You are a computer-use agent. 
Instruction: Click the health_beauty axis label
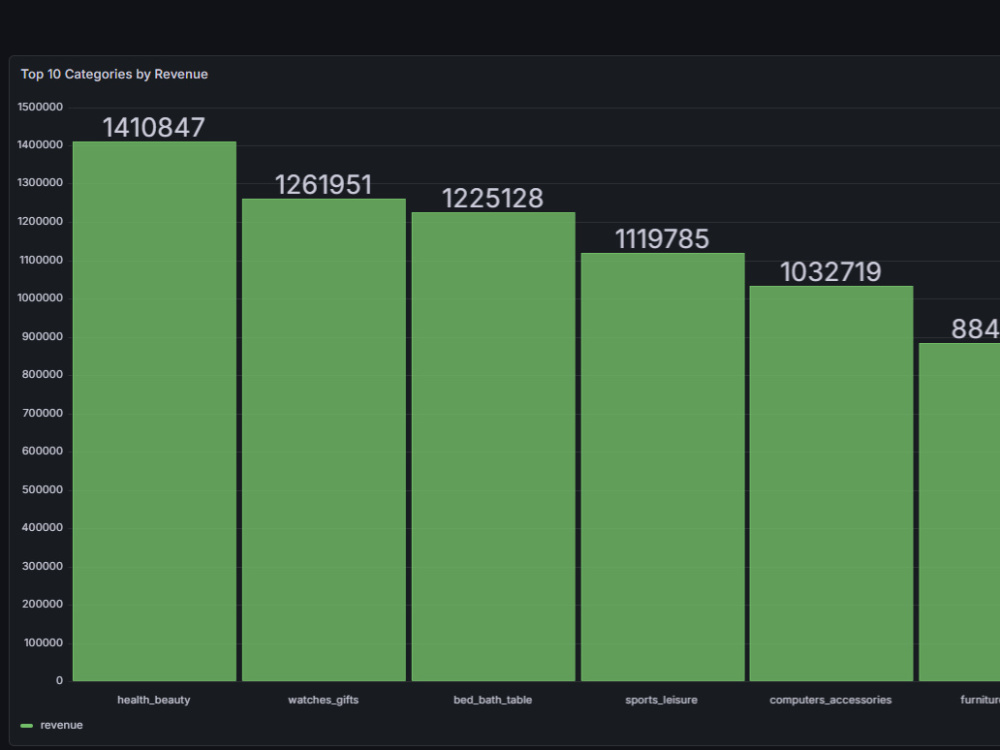[x=154, y=700]
